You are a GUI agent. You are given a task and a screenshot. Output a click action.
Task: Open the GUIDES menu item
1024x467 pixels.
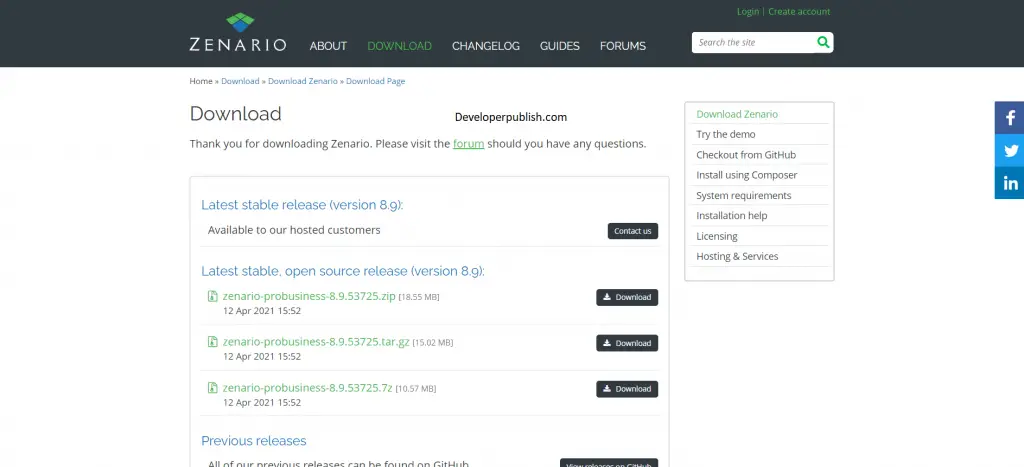560,46
